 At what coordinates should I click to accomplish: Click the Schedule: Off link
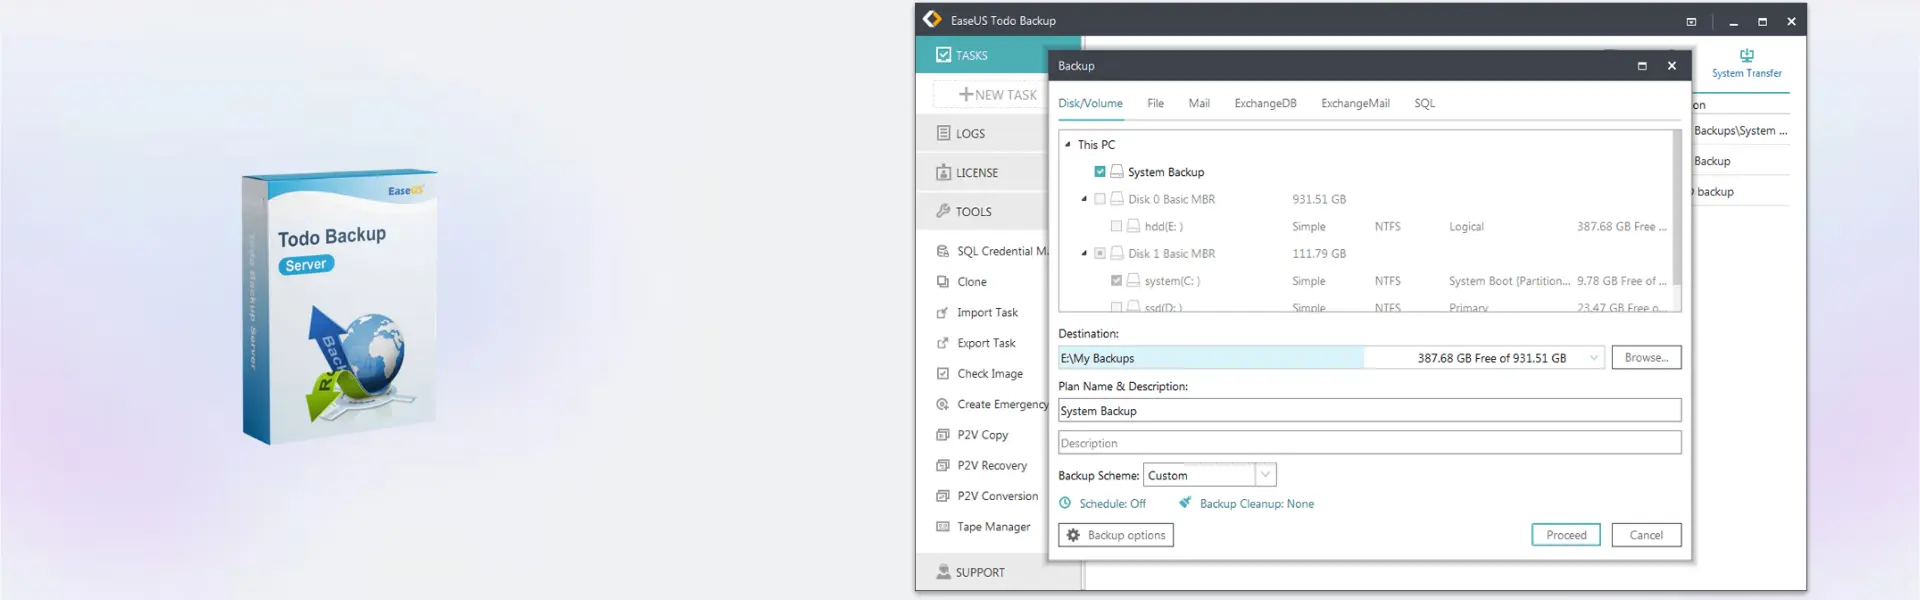(x=1112, y=504)
